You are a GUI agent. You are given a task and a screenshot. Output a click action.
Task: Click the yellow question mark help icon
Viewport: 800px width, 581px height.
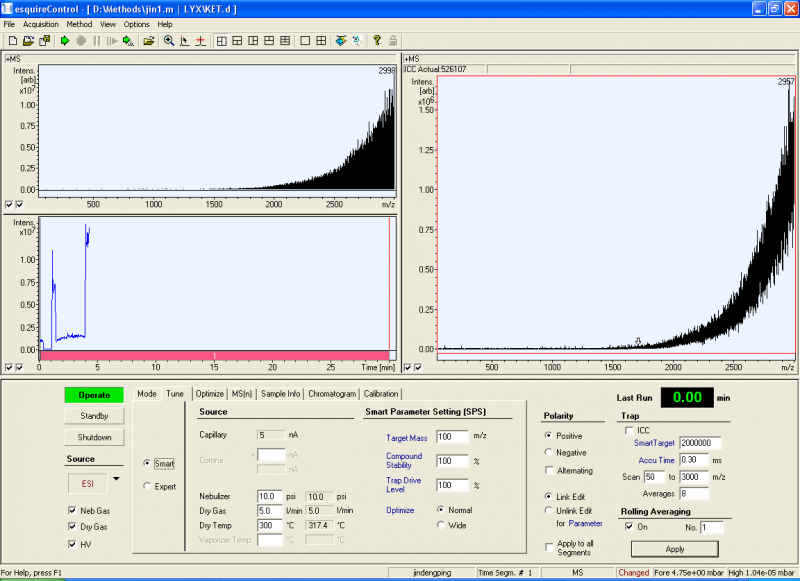coord(377,41)
